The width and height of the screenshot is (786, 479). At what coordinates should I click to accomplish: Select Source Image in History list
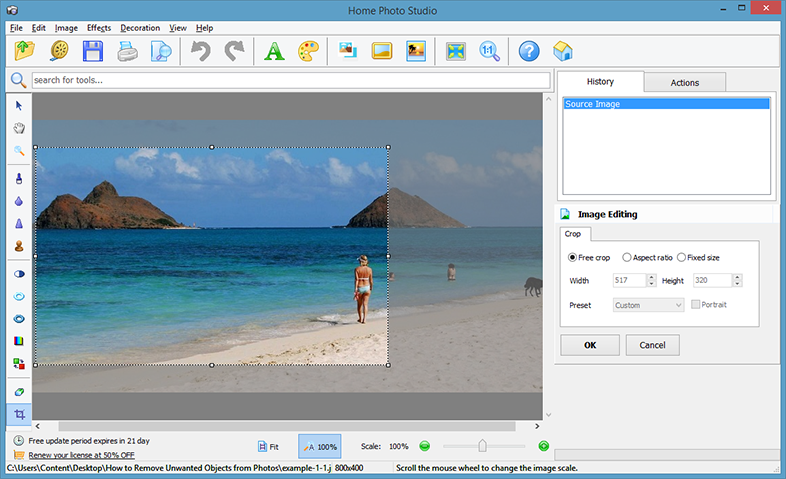(x=666, y=104)
